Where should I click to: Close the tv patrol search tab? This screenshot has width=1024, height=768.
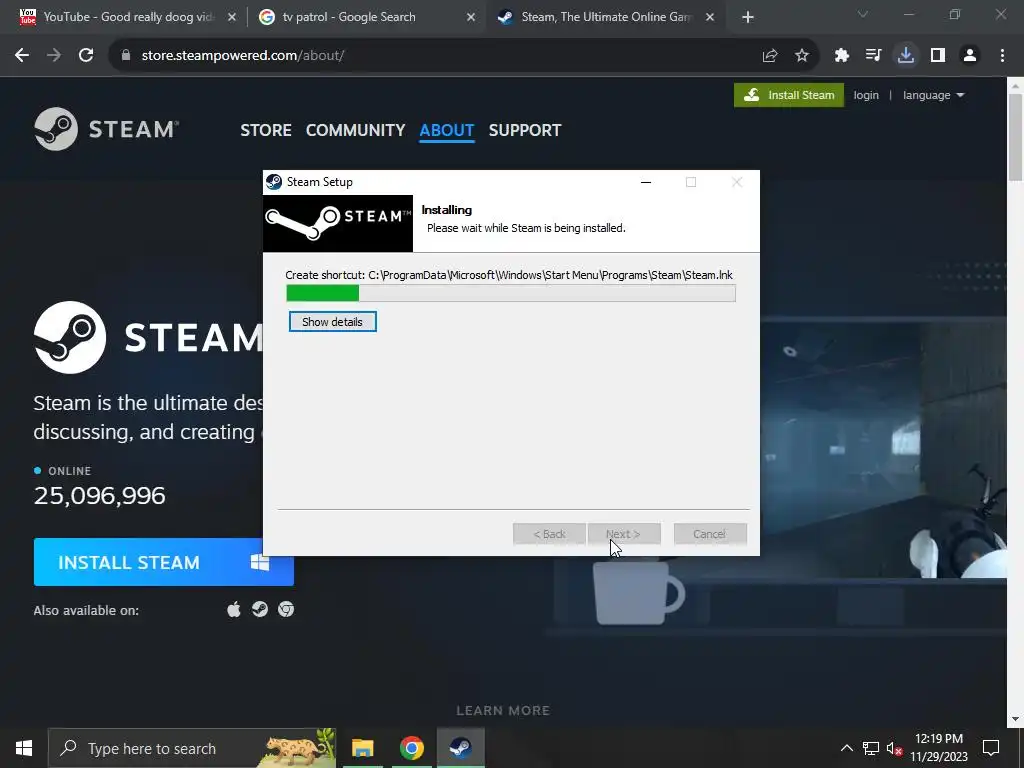[471, 18]
